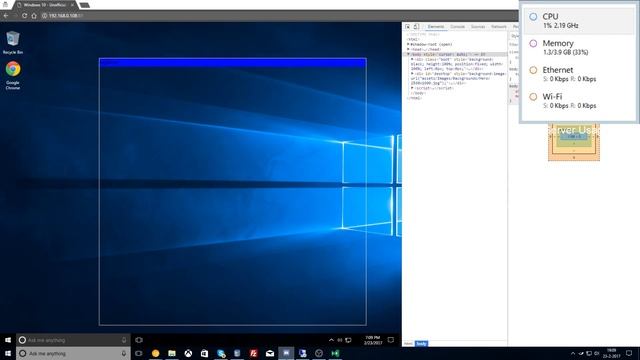Select the html breadcrumb in DevTools

pos(409,344)
